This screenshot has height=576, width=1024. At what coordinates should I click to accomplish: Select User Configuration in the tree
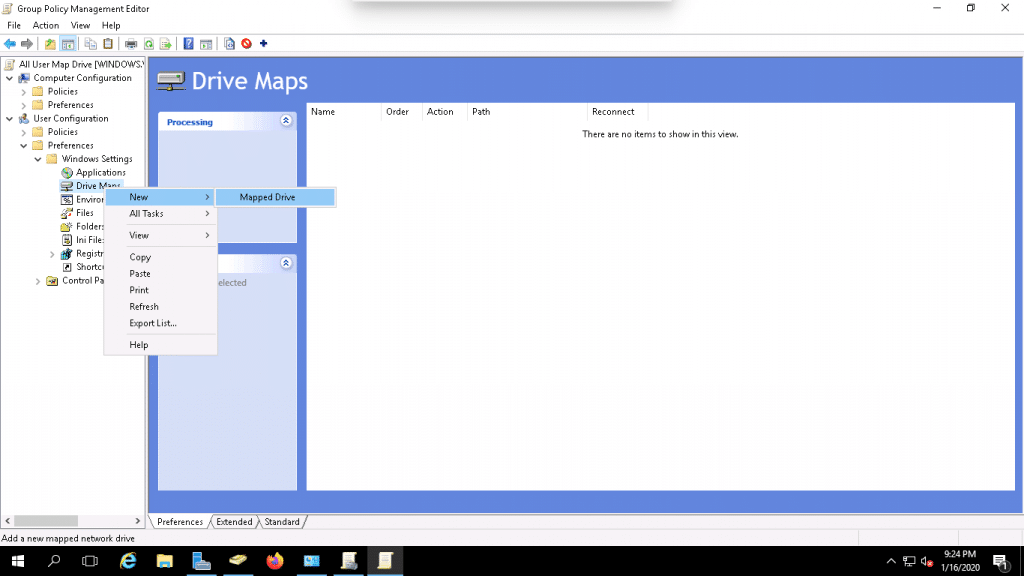click(x=71, y=118)
